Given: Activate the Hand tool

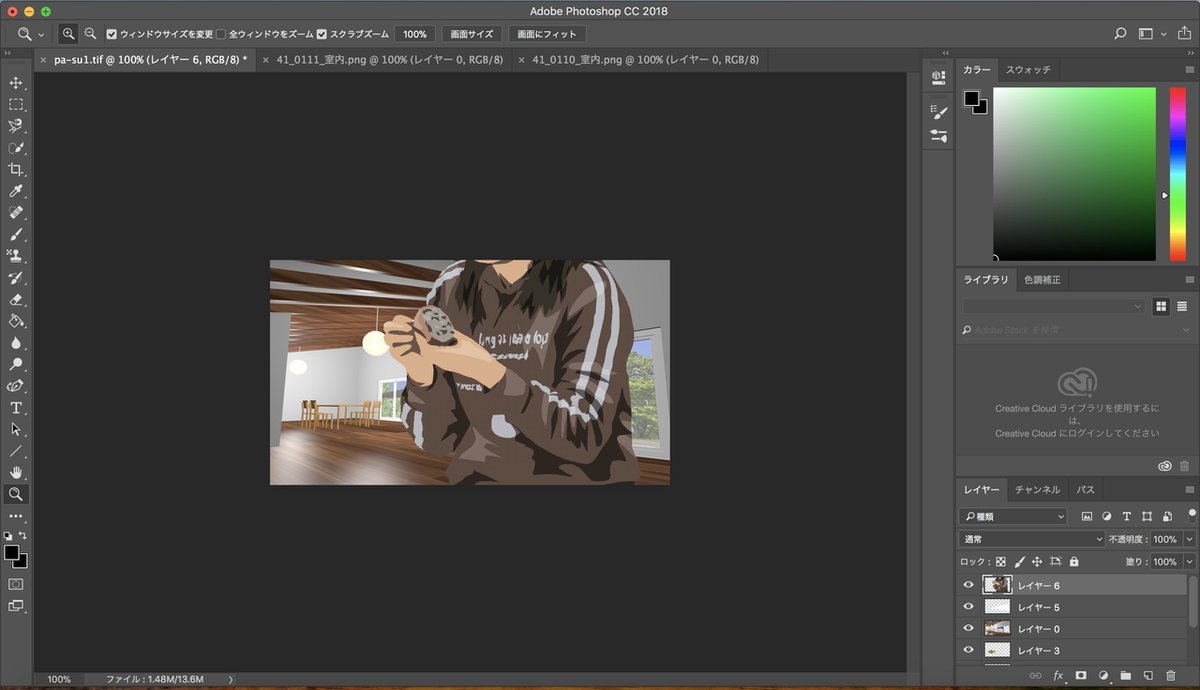Looking at the screenshot, I should tap(16, 472).
